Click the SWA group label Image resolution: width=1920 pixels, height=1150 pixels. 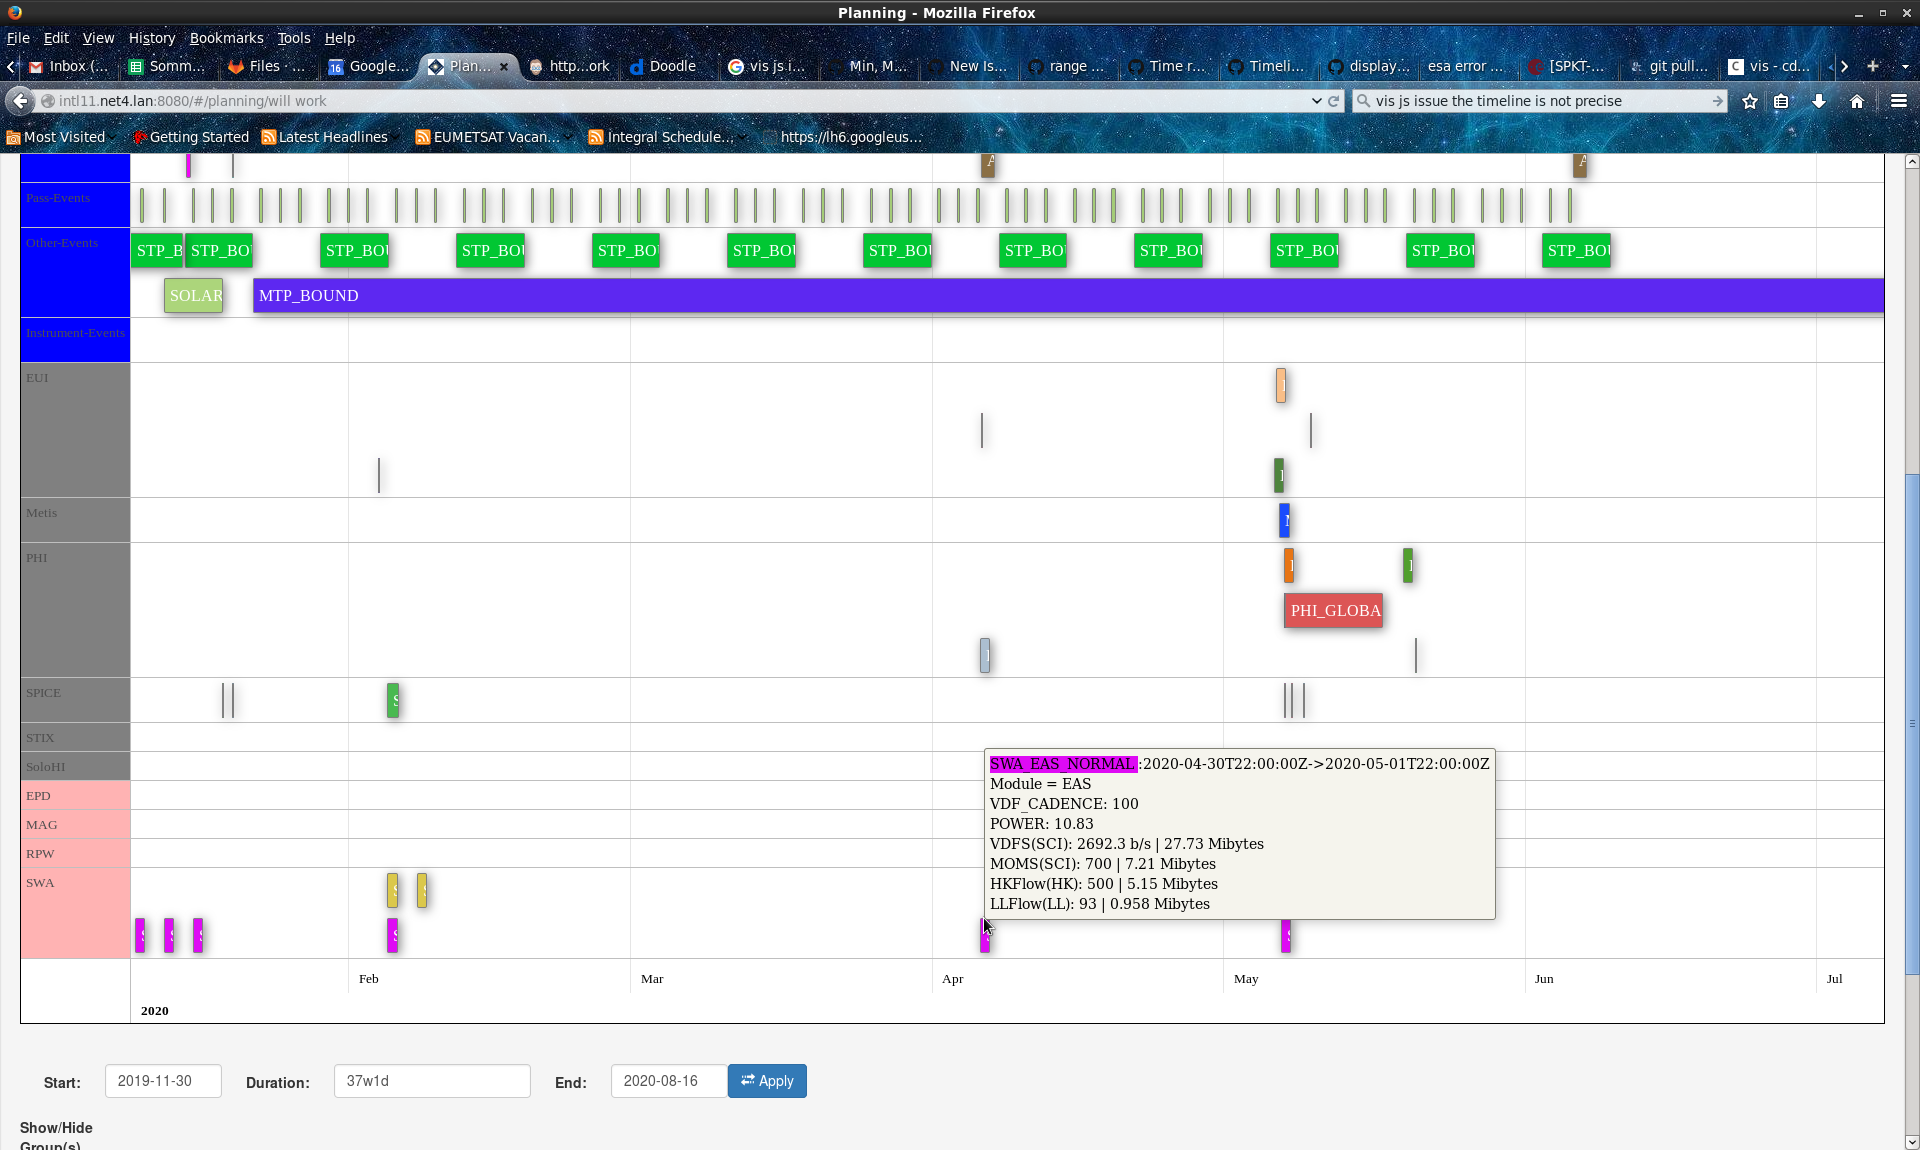pos(40,883)
